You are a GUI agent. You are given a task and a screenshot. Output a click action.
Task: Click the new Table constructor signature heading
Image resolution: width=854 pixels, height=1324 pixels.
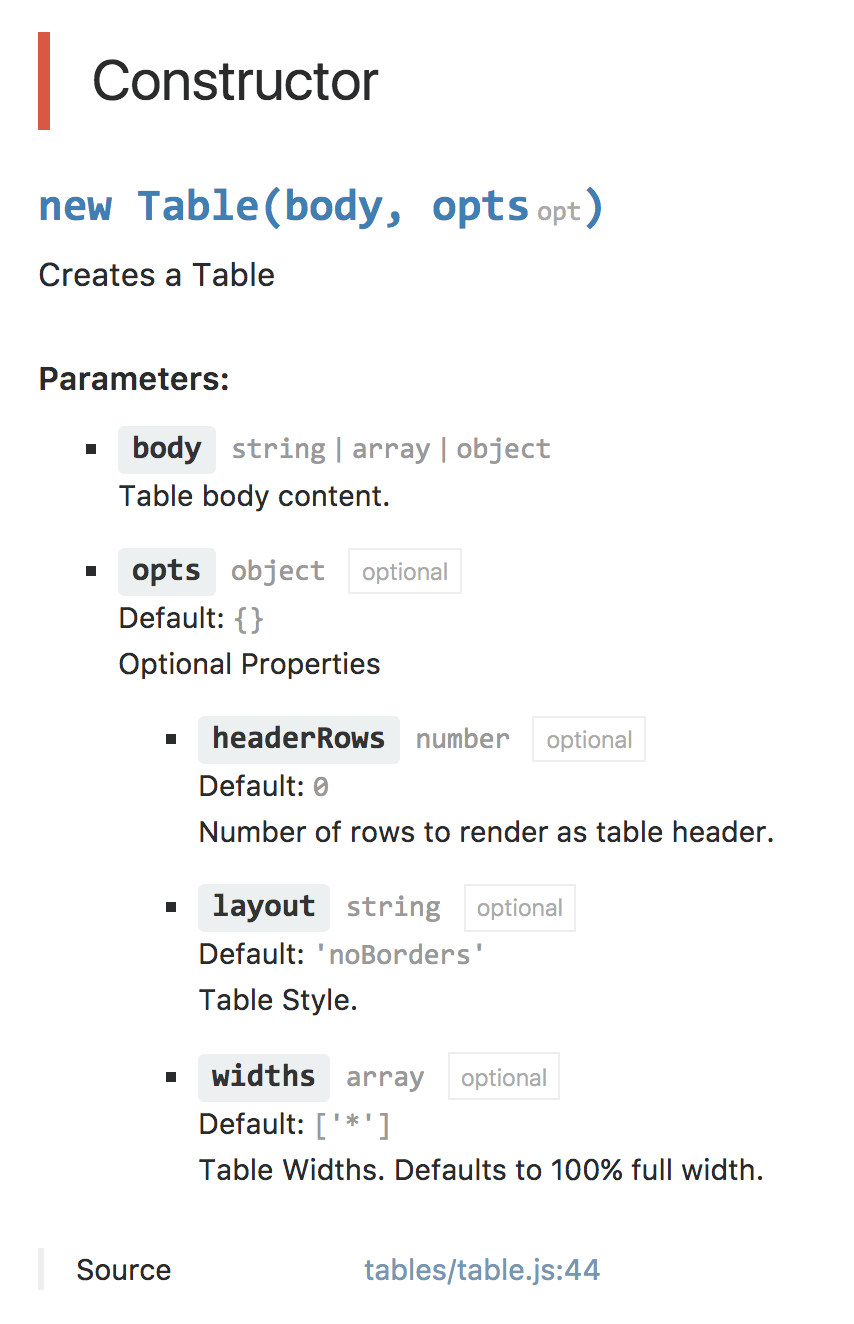pyautogui.click(x=321, y=207)
